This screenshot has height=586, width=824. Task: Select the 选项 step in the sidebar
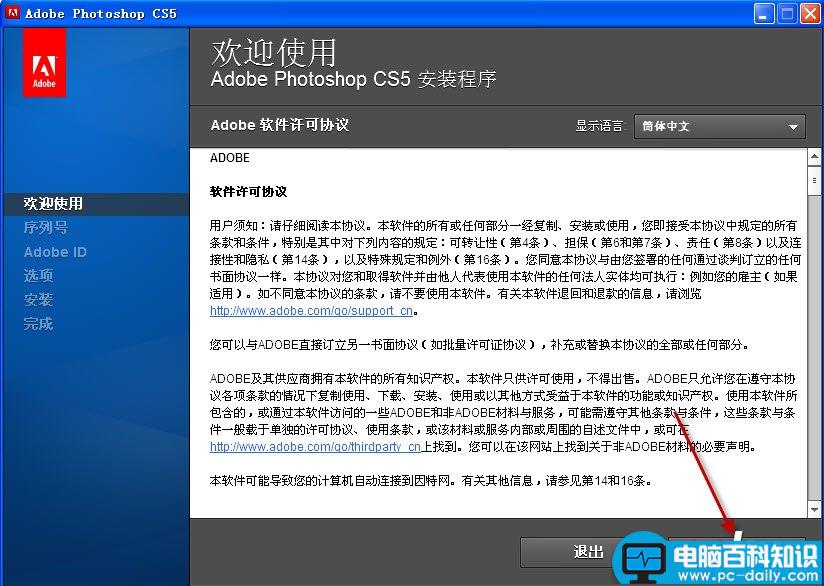tap(38, 275)
